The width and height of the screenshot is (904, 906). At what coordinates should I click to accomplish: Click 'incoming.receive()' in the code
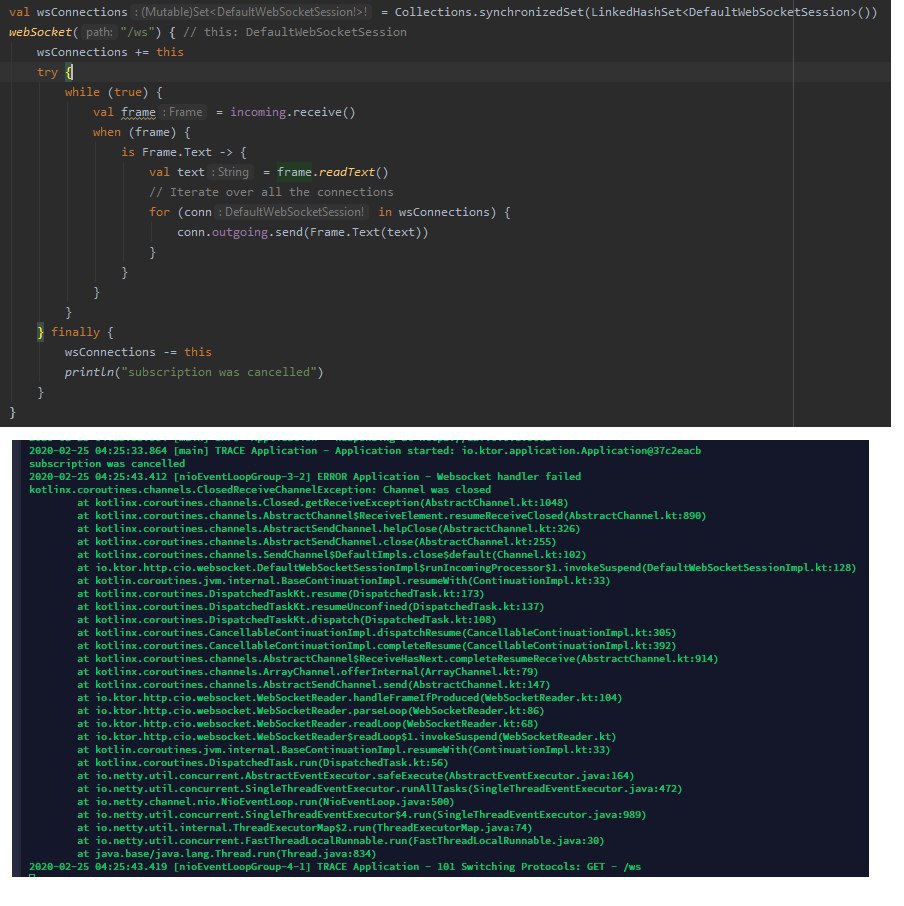click(x=292, y=112)
